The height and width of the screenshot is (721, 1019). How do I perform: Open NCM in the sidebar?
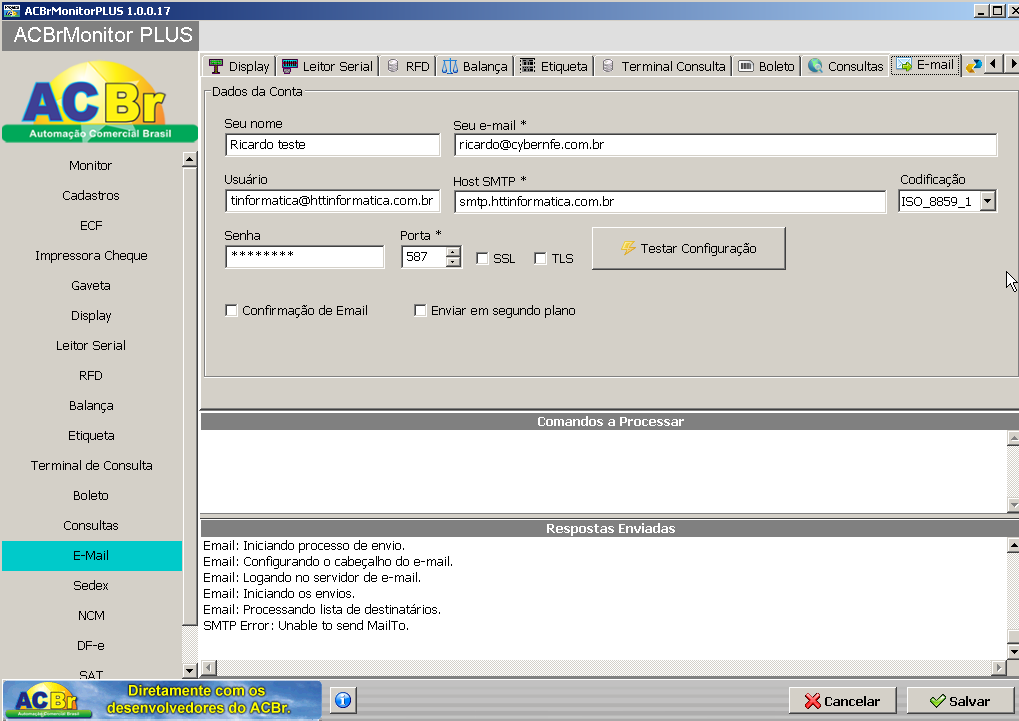pos(91,616)
